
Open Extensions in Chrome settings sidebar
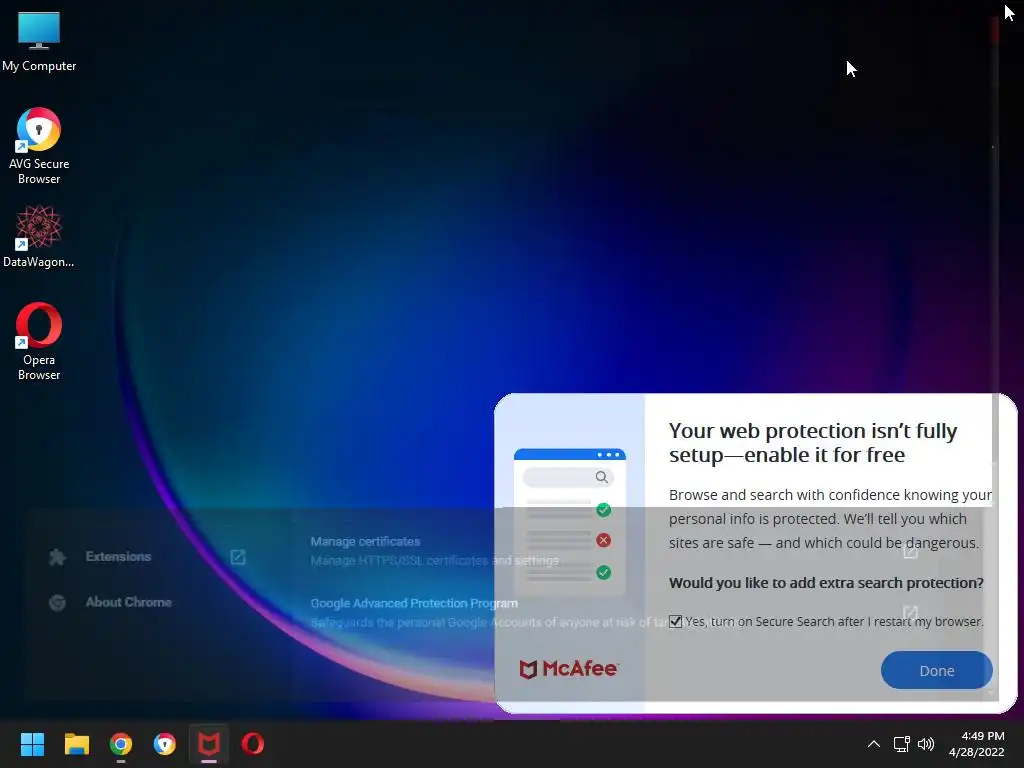[118, 556]
